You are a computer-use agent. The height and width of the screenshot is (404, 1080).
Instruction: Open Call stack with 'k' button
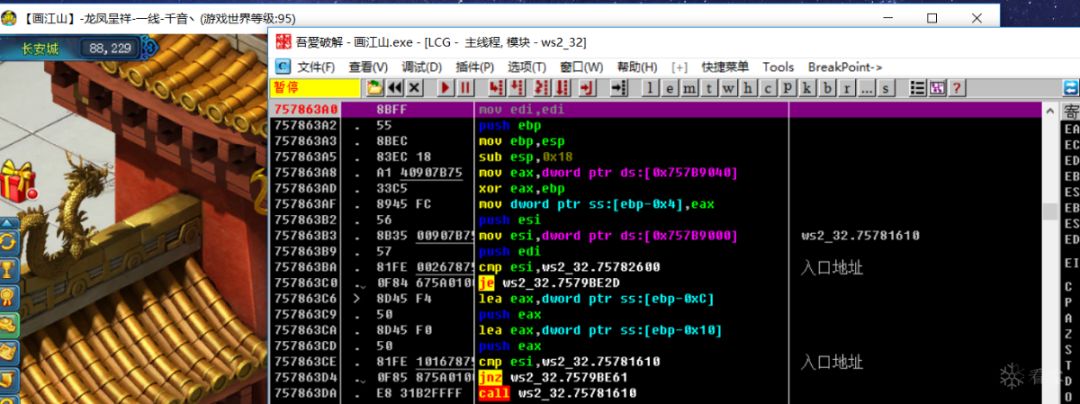(807, 88)
